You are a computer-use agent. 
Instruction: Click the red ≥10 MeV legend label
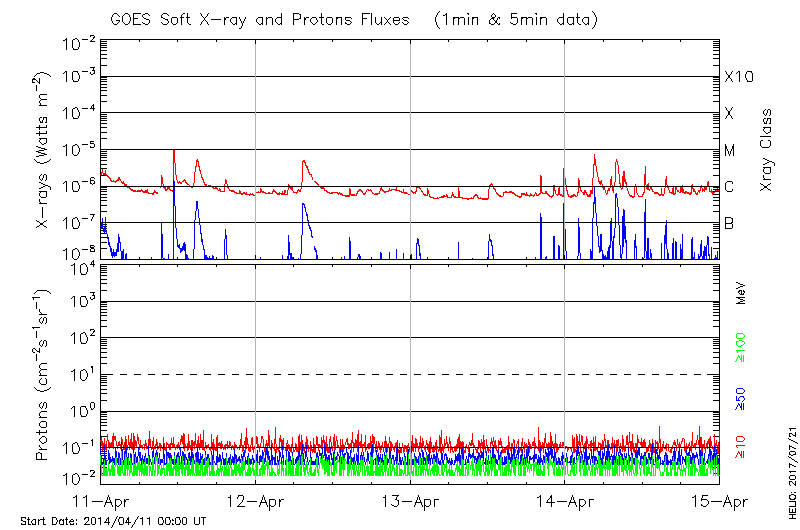pos(741,447)
